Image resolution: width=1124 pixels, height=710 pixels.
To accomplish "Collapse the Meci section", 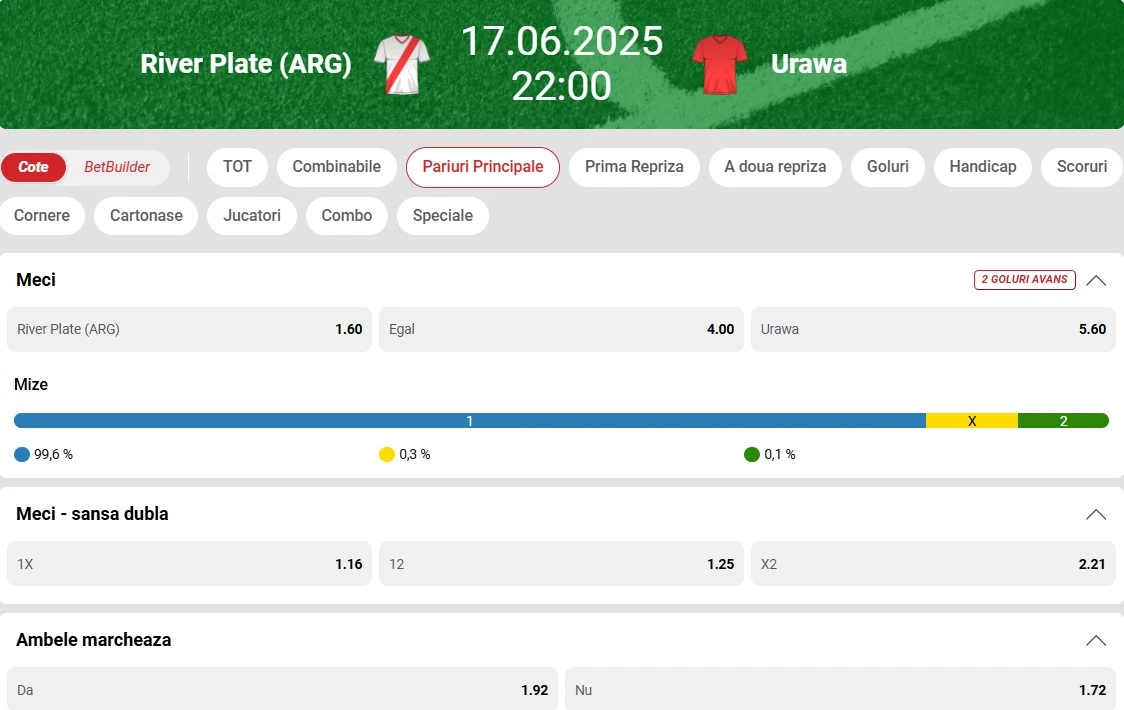I will (x=1095, y=280).
